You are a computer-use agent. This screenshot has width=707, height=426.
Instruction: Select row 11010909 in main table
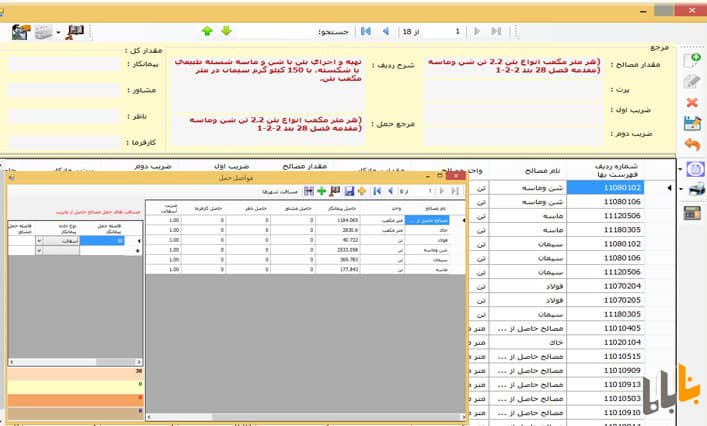pos(606,371)
